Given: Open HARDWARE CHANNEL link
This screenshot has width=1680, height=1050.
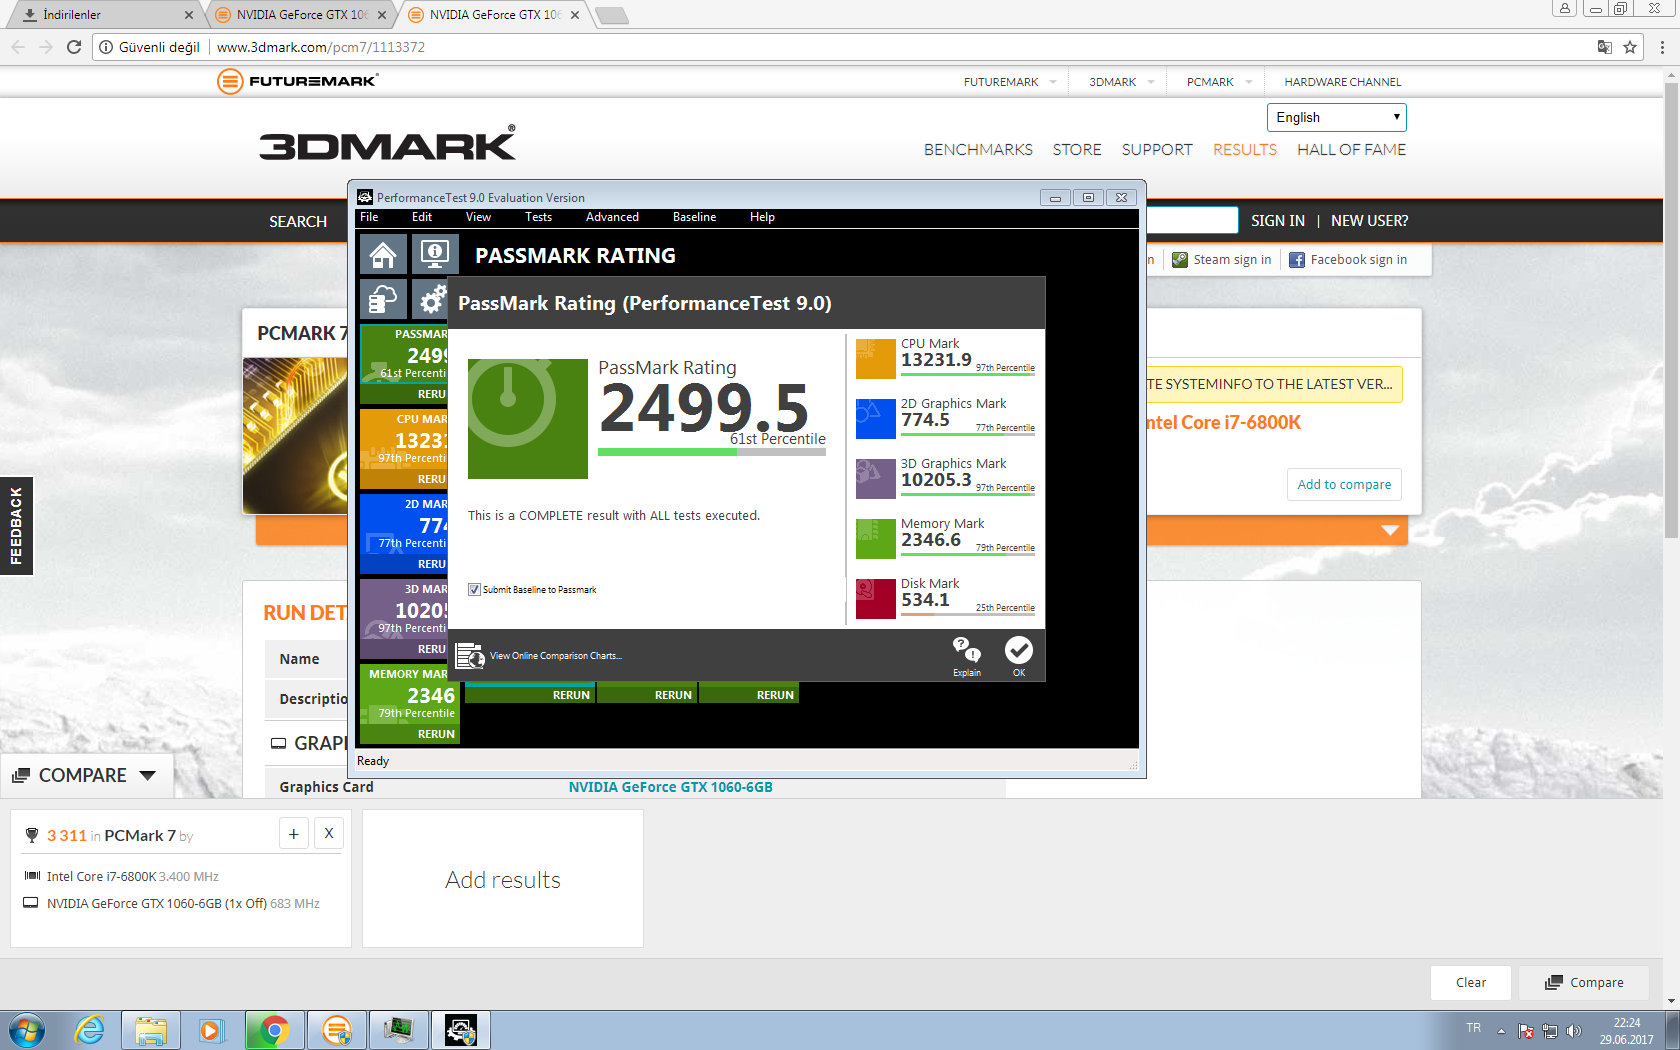Looking at the screenshot, I should click(x=1342, y=82).
